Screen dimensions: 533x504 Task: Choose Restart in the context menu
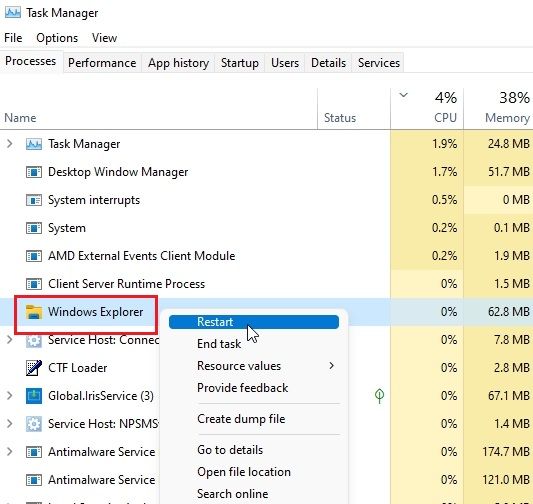click(254, 322)
